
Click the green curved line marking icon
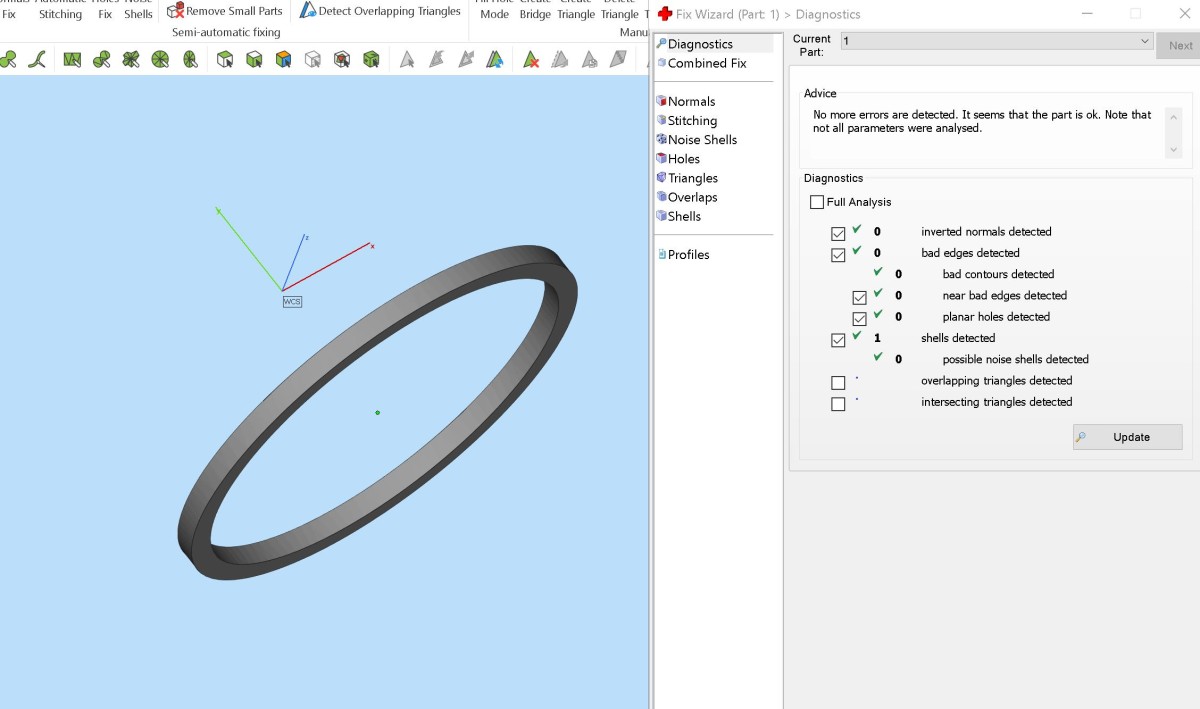(x=37, y=60)
